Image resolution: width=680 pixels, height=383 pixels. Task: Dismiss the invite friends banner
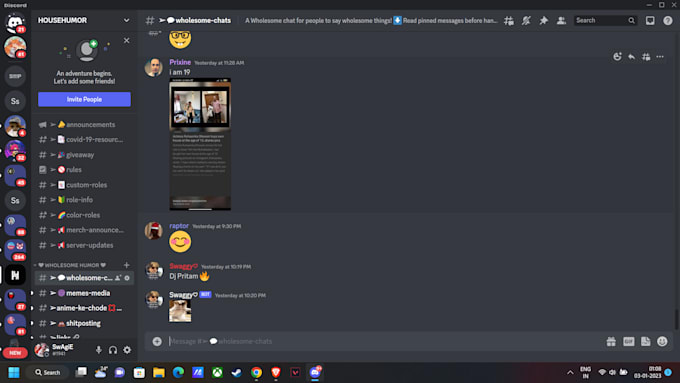(126, 40)
